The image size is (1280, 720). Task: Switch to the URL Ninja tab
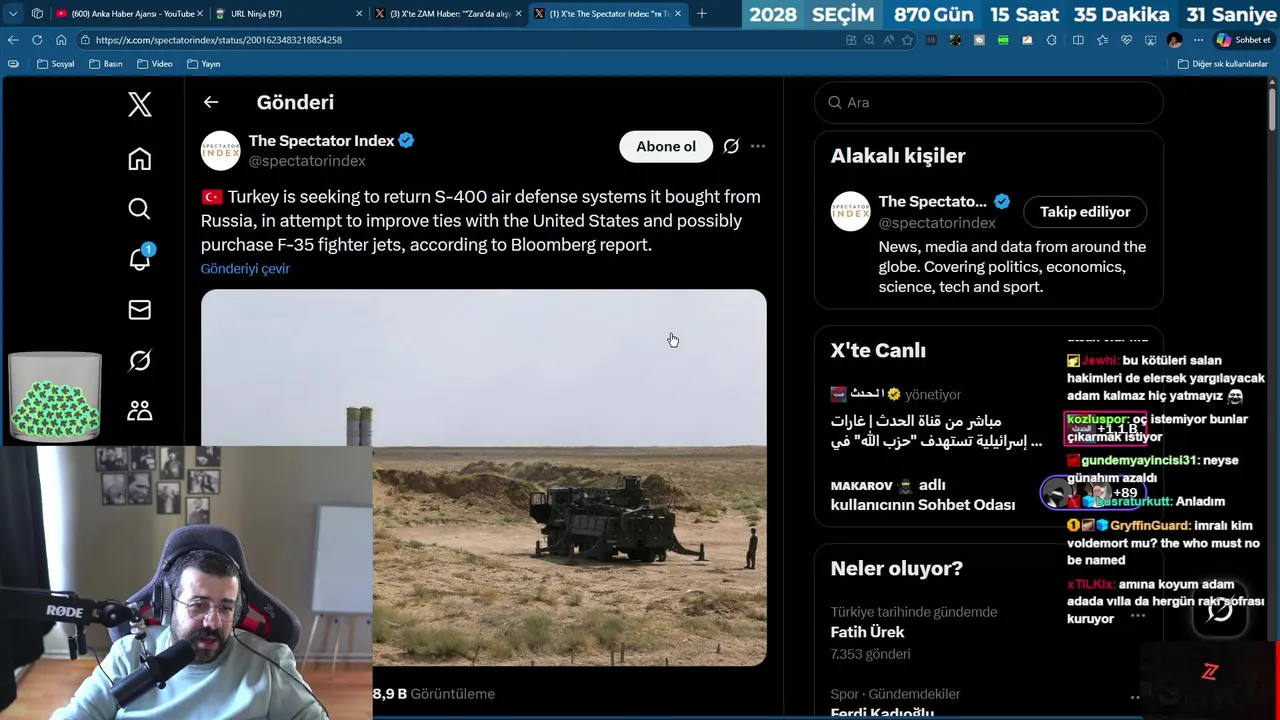[x=288, y=14]
